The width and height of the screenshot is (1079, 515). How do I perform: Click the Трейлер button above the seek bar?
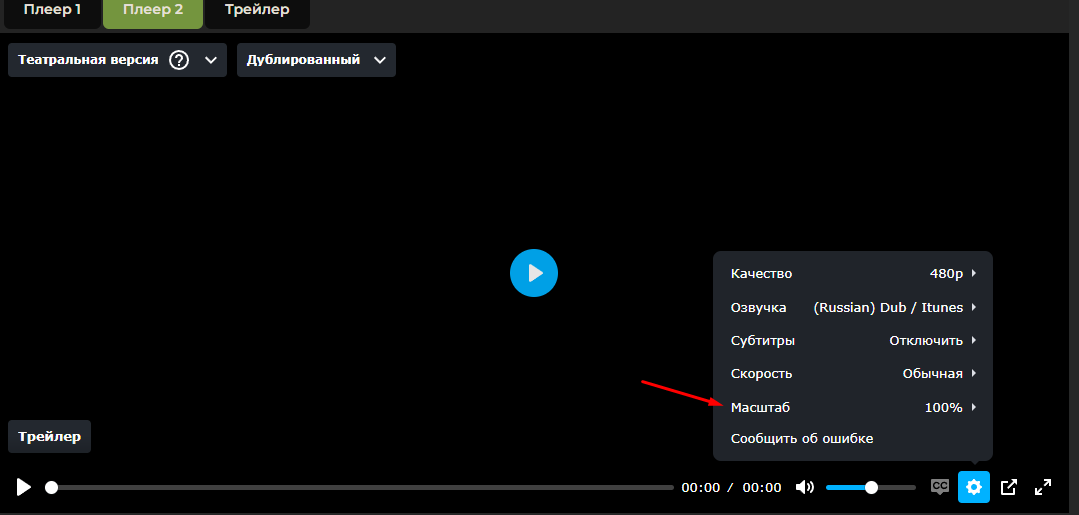pyautogui.click(x=50, y=437)
